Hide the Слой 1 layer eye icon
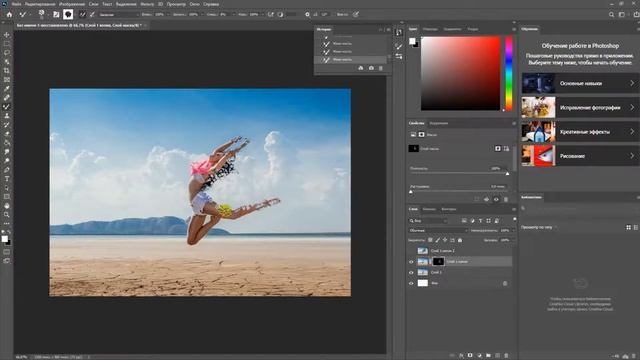 click(411, 272)
